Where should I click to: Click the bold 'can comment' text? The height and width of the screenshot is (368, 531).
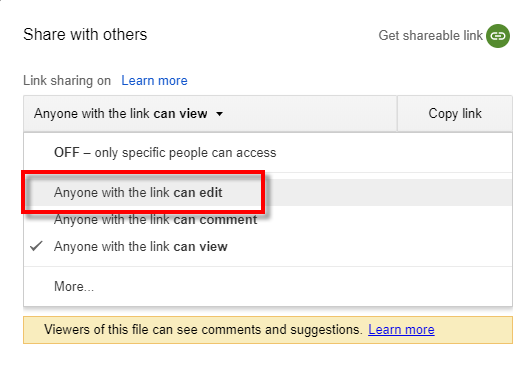click(215, 220)
